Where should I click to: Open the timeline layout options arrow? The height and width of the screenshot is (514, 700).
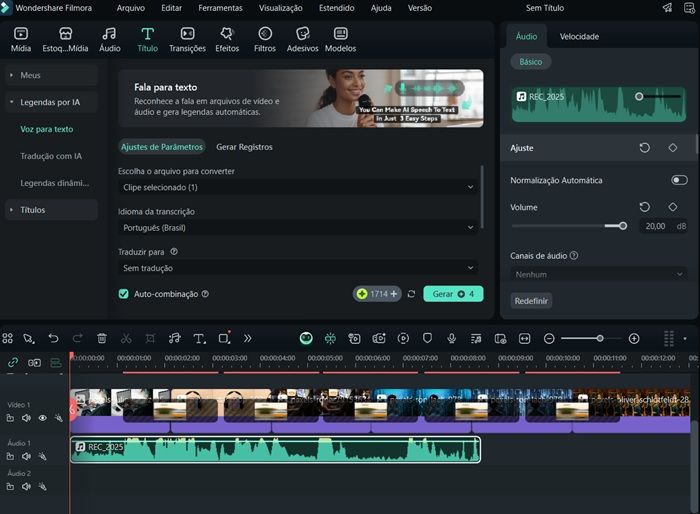click(685, 338)
